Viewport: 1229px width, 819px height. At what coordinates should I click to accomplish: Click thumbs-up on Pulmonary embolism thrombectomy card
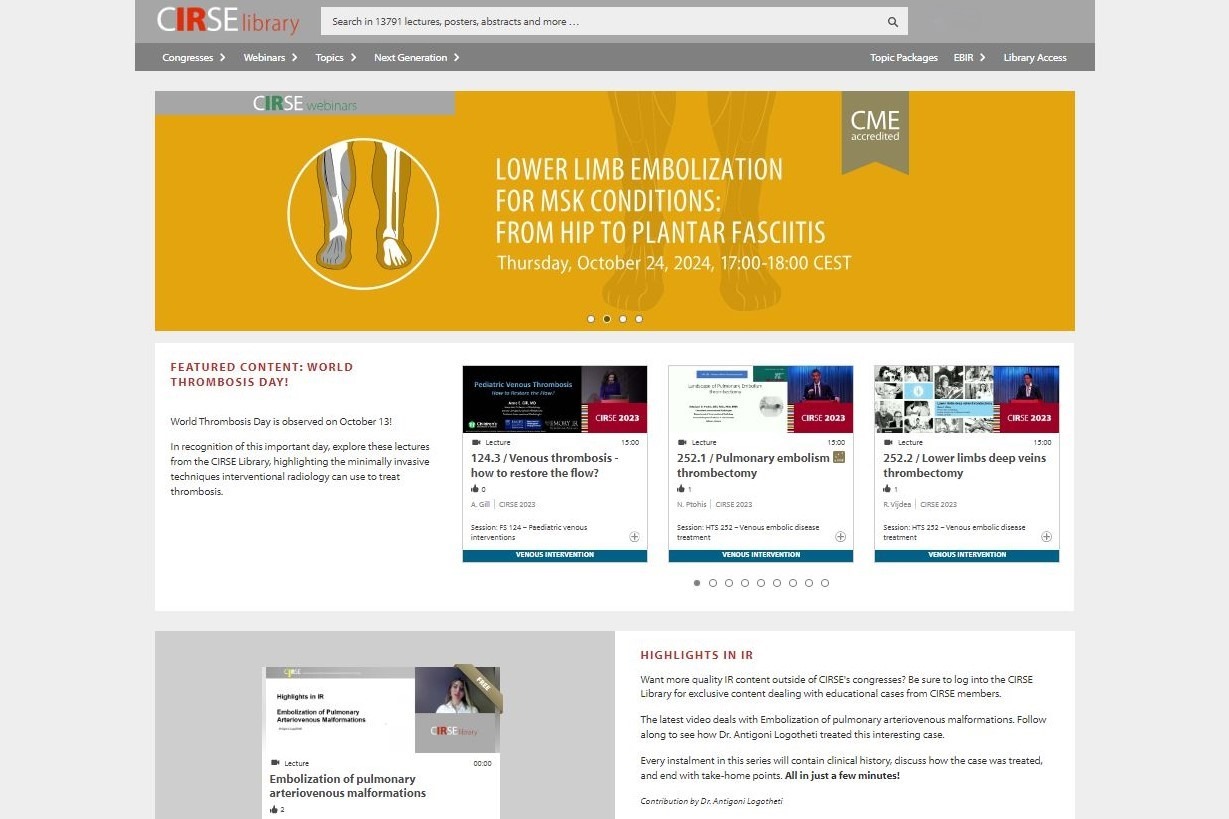pyautogui.click(x=681, y=489)
